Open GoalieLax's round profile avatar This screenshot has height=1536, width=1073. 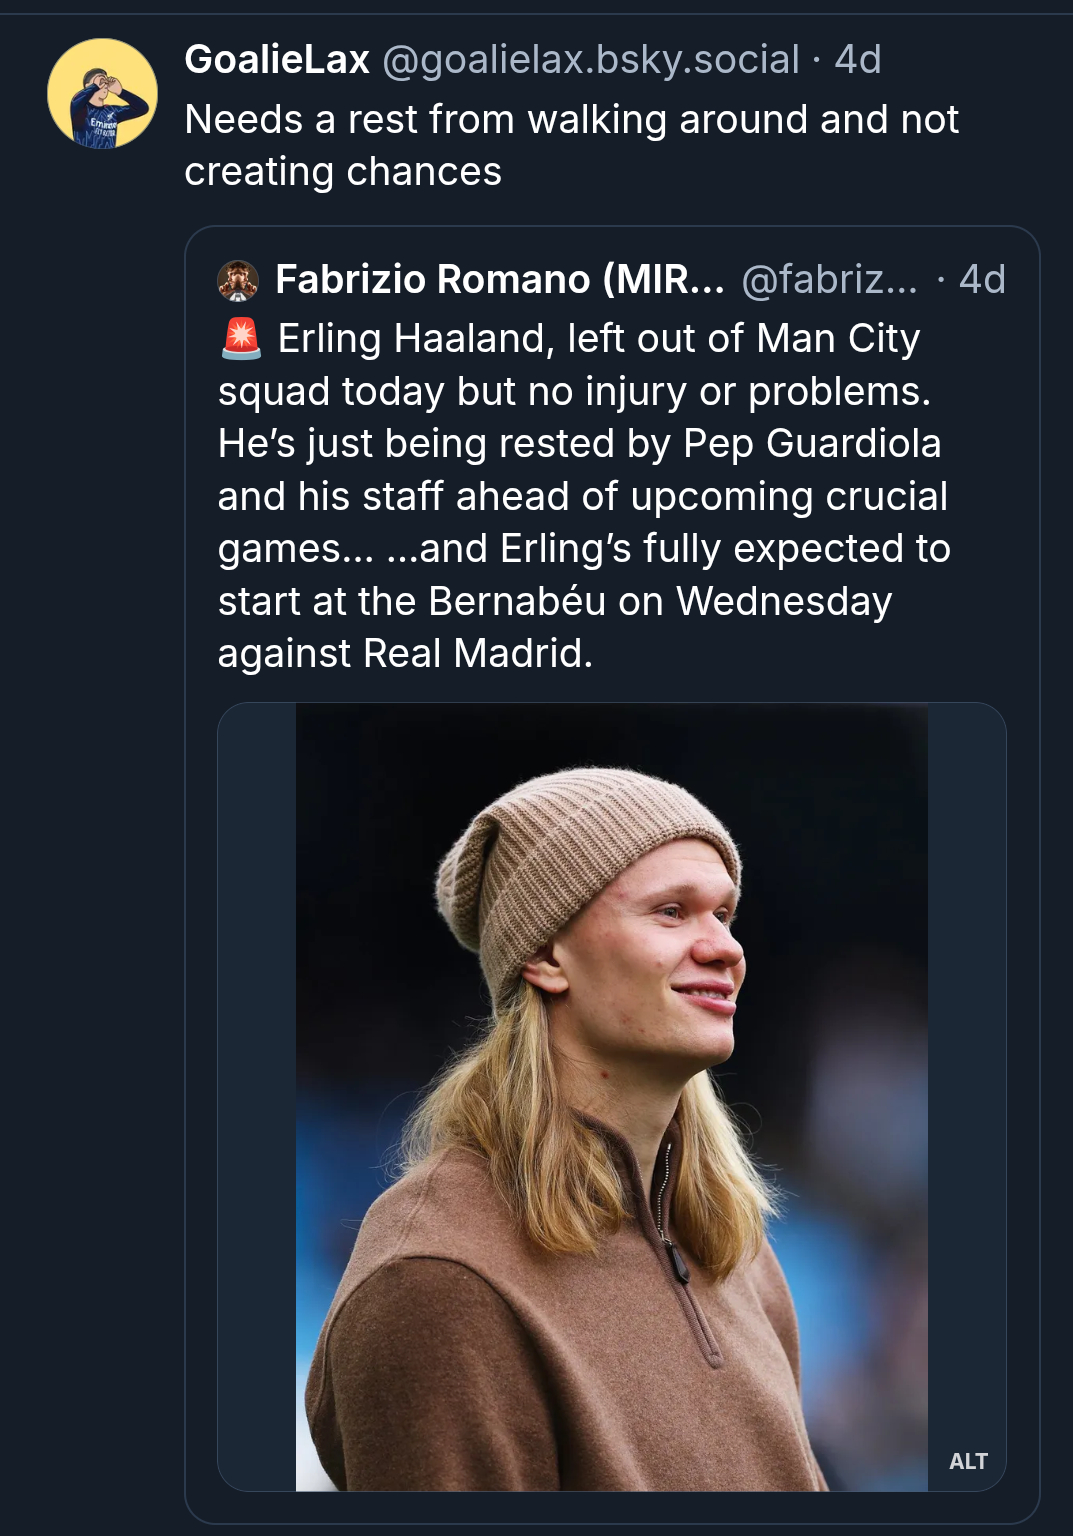click(x=102, y=94)
